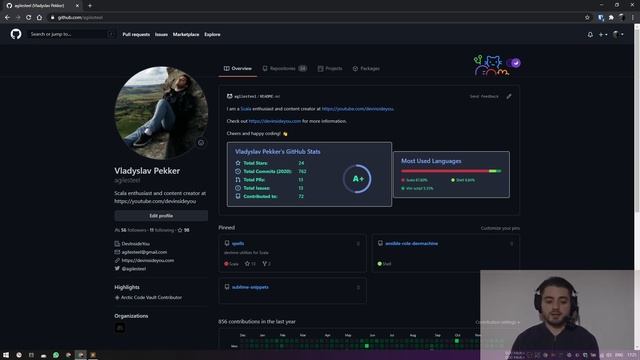The height and width of the screenshot is (360, 640).
Task: Open the following count link
Action: pyautogui.click(x=162, y=230)
